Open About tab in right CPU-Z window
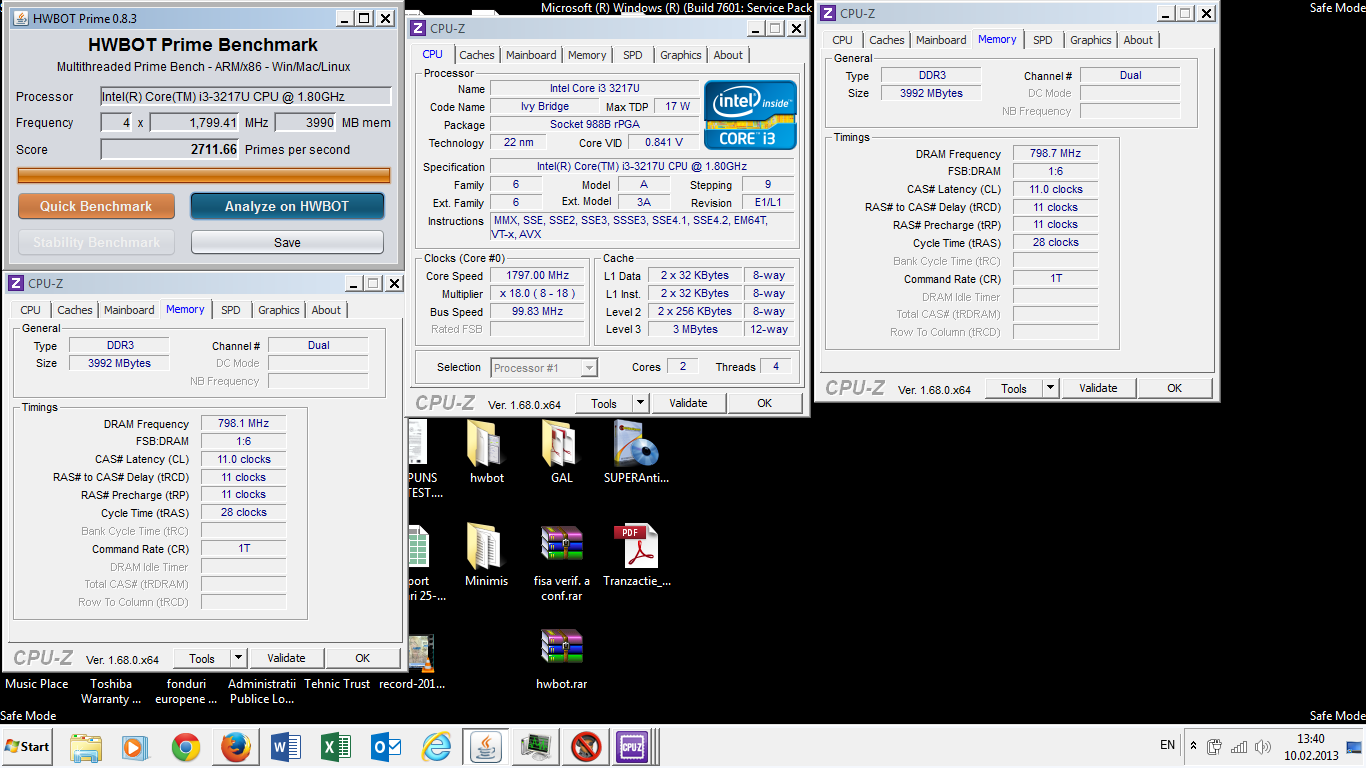 pos(1138,40)
